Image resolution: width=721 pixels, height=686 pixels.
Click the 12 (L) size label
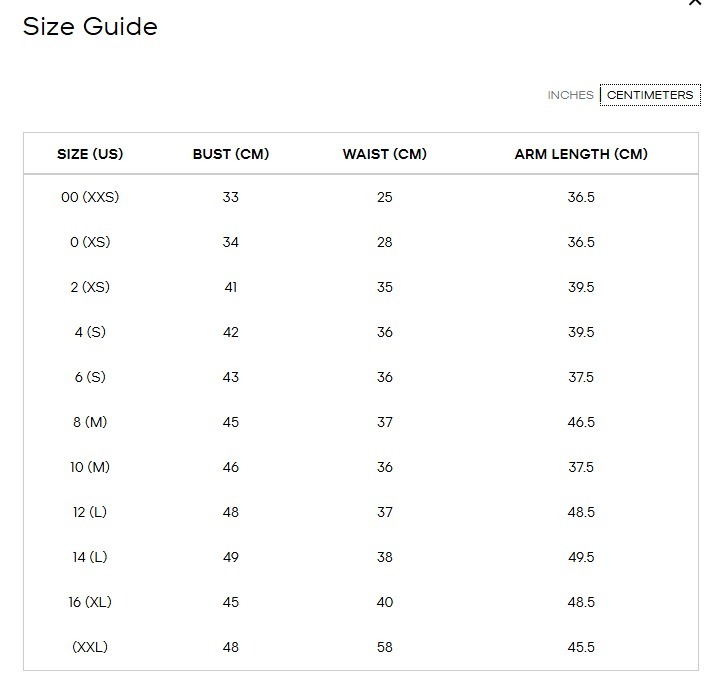(x=90, y=512)
